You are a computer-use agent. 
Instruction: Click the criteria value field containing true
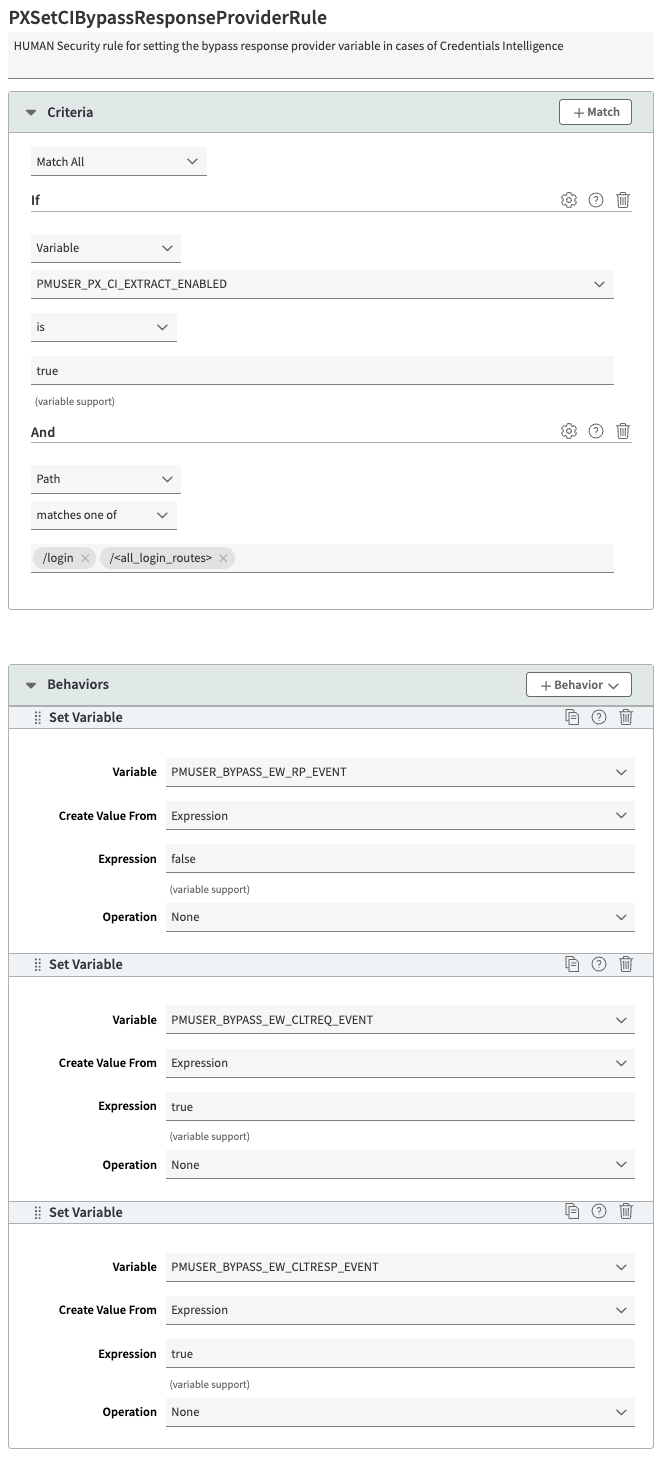322,371
